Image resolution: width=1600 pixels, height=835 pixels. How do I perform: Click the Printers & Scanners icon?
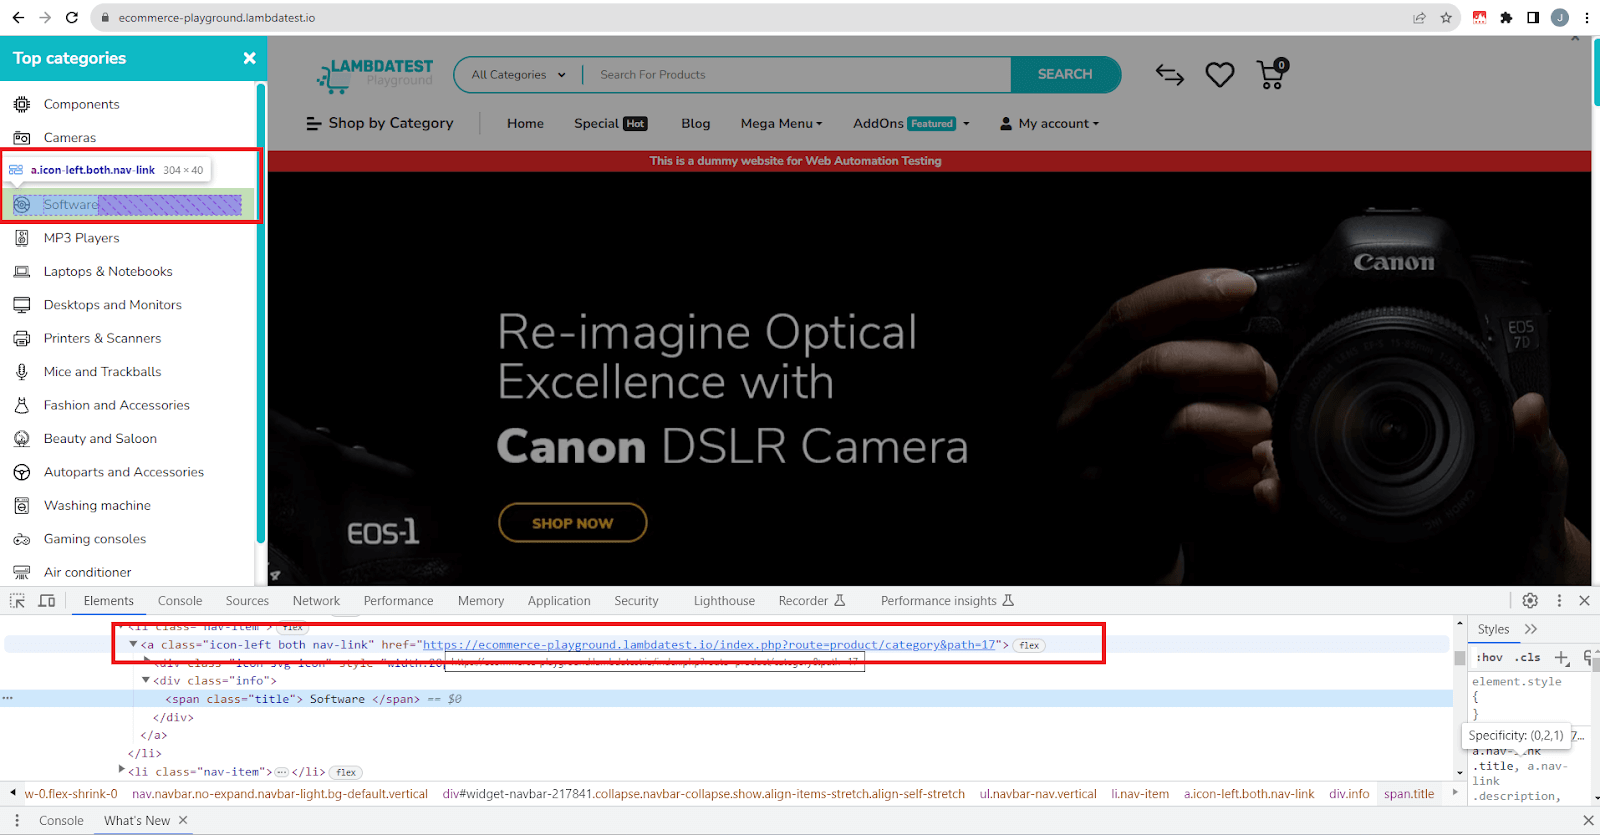pyautogui.click(x=22, y=338)
